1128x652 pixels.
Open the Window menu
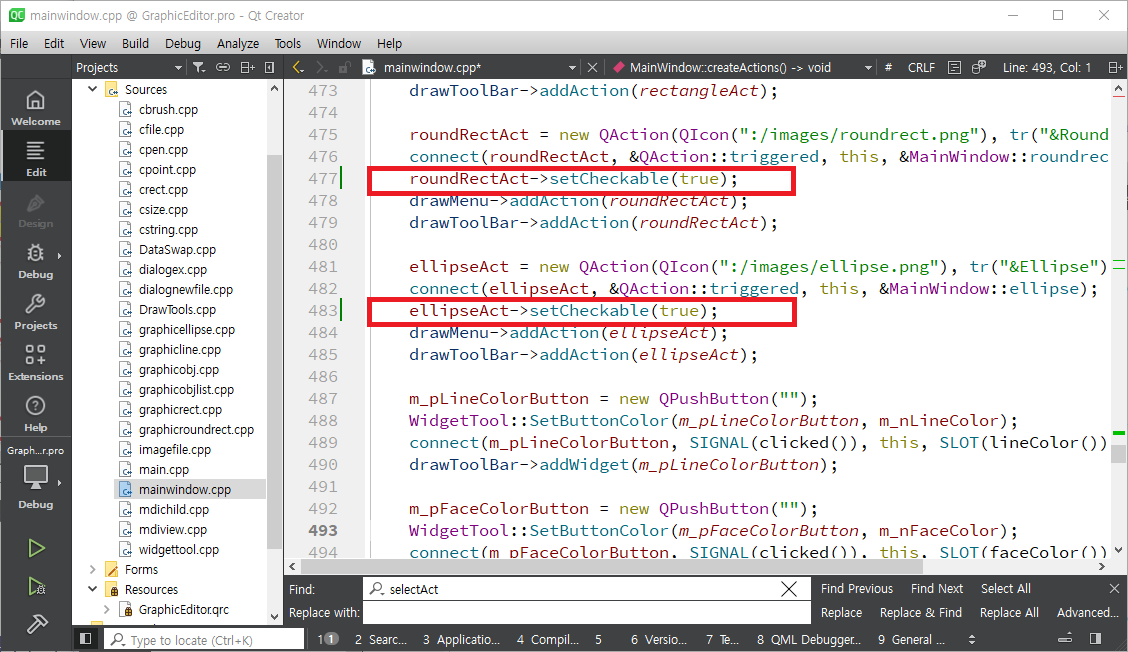pyautogui.click(x=339, y=44)
